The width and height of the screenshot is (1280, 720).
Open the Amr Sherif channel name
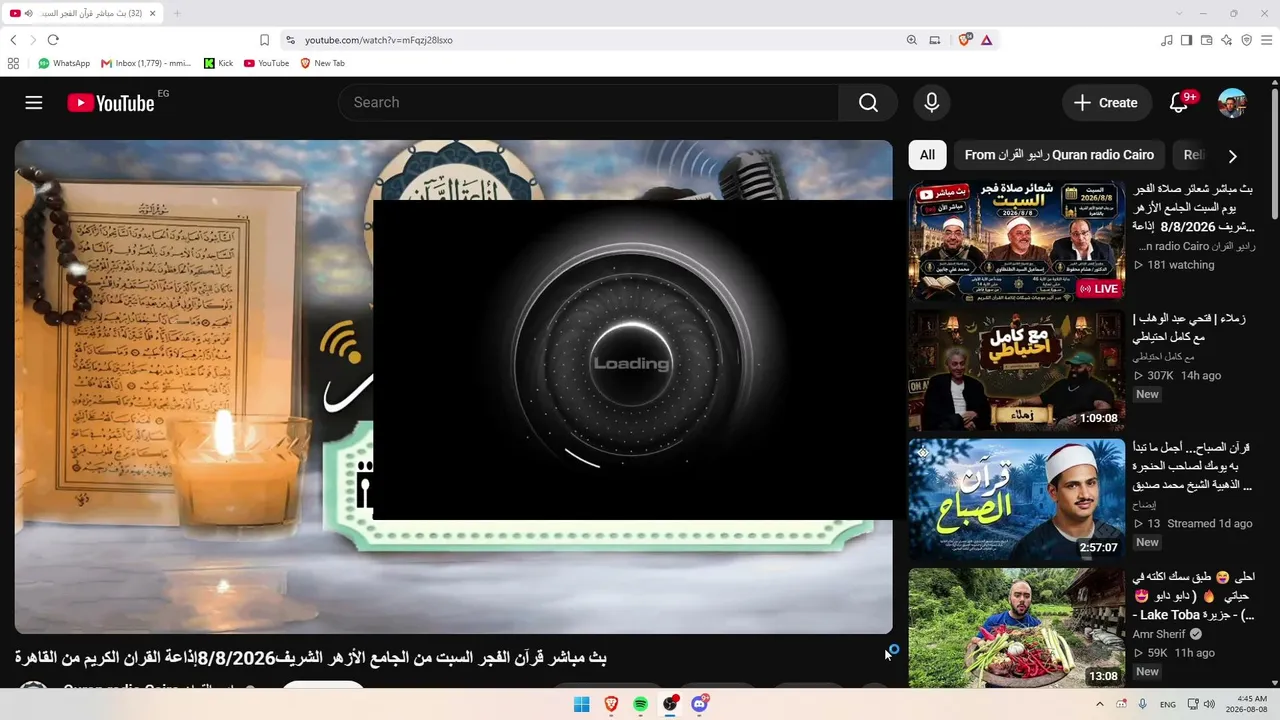point(1159,634)
